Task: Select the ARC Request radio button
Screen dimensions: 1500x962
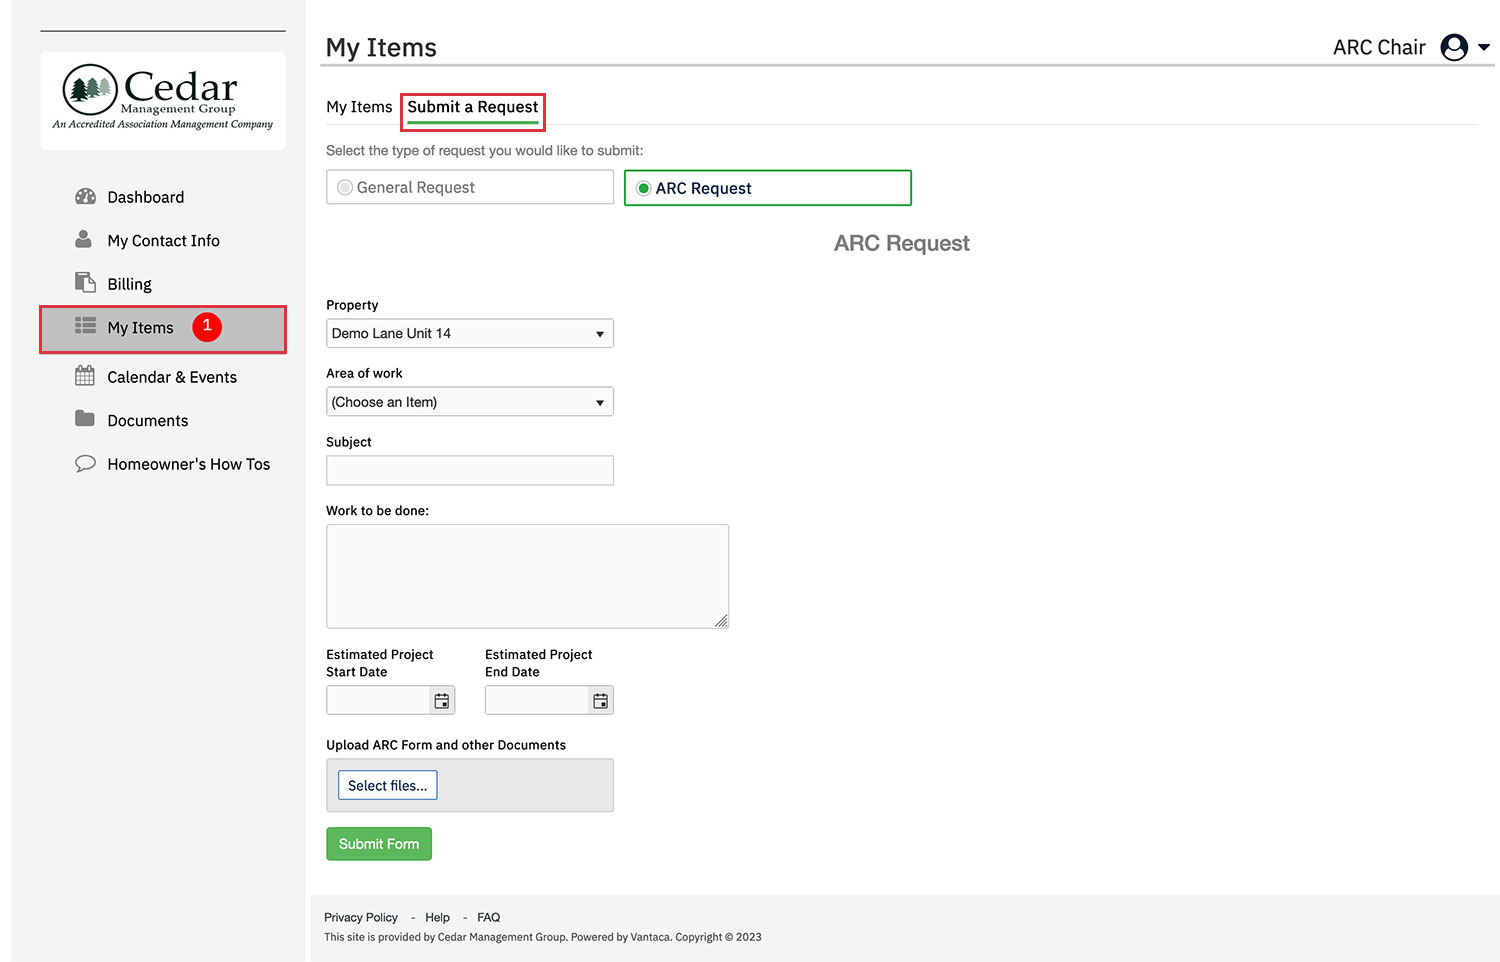Action: pyautogui.click(x=643, y=188)
